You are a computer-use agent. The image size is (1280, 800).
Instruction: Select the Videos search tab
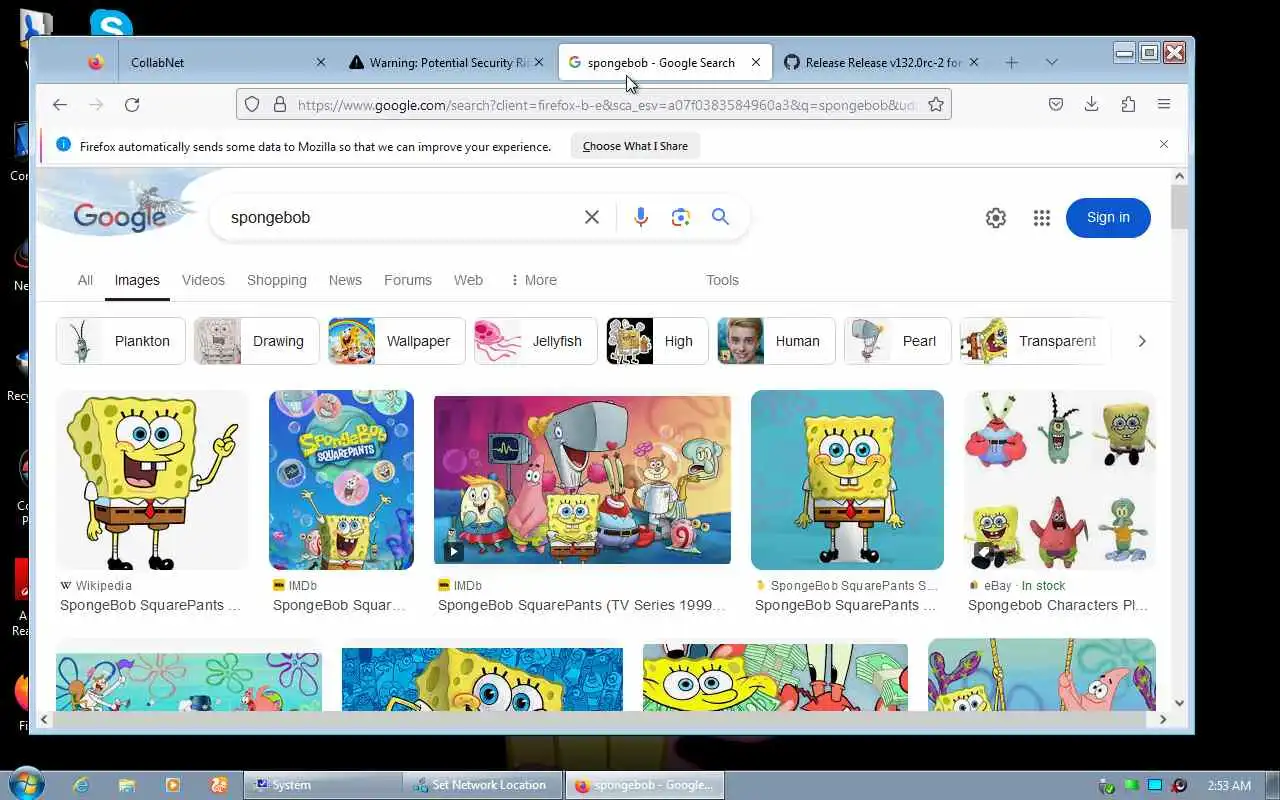coord(203,280)
